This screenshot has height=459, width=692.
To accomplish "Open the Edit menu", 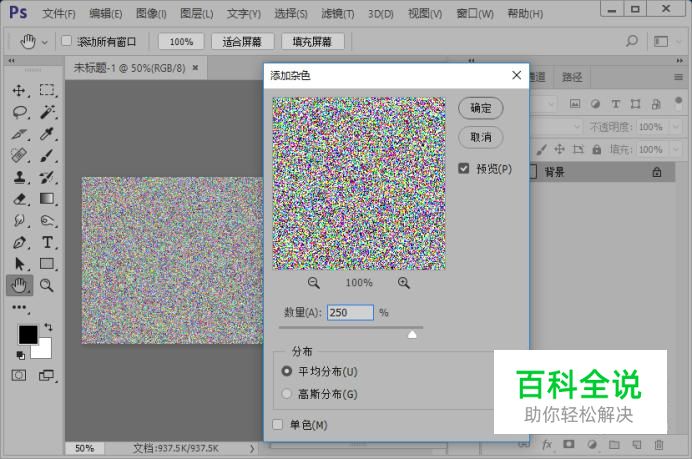I will pyautogui.click(x=105, y=14).
